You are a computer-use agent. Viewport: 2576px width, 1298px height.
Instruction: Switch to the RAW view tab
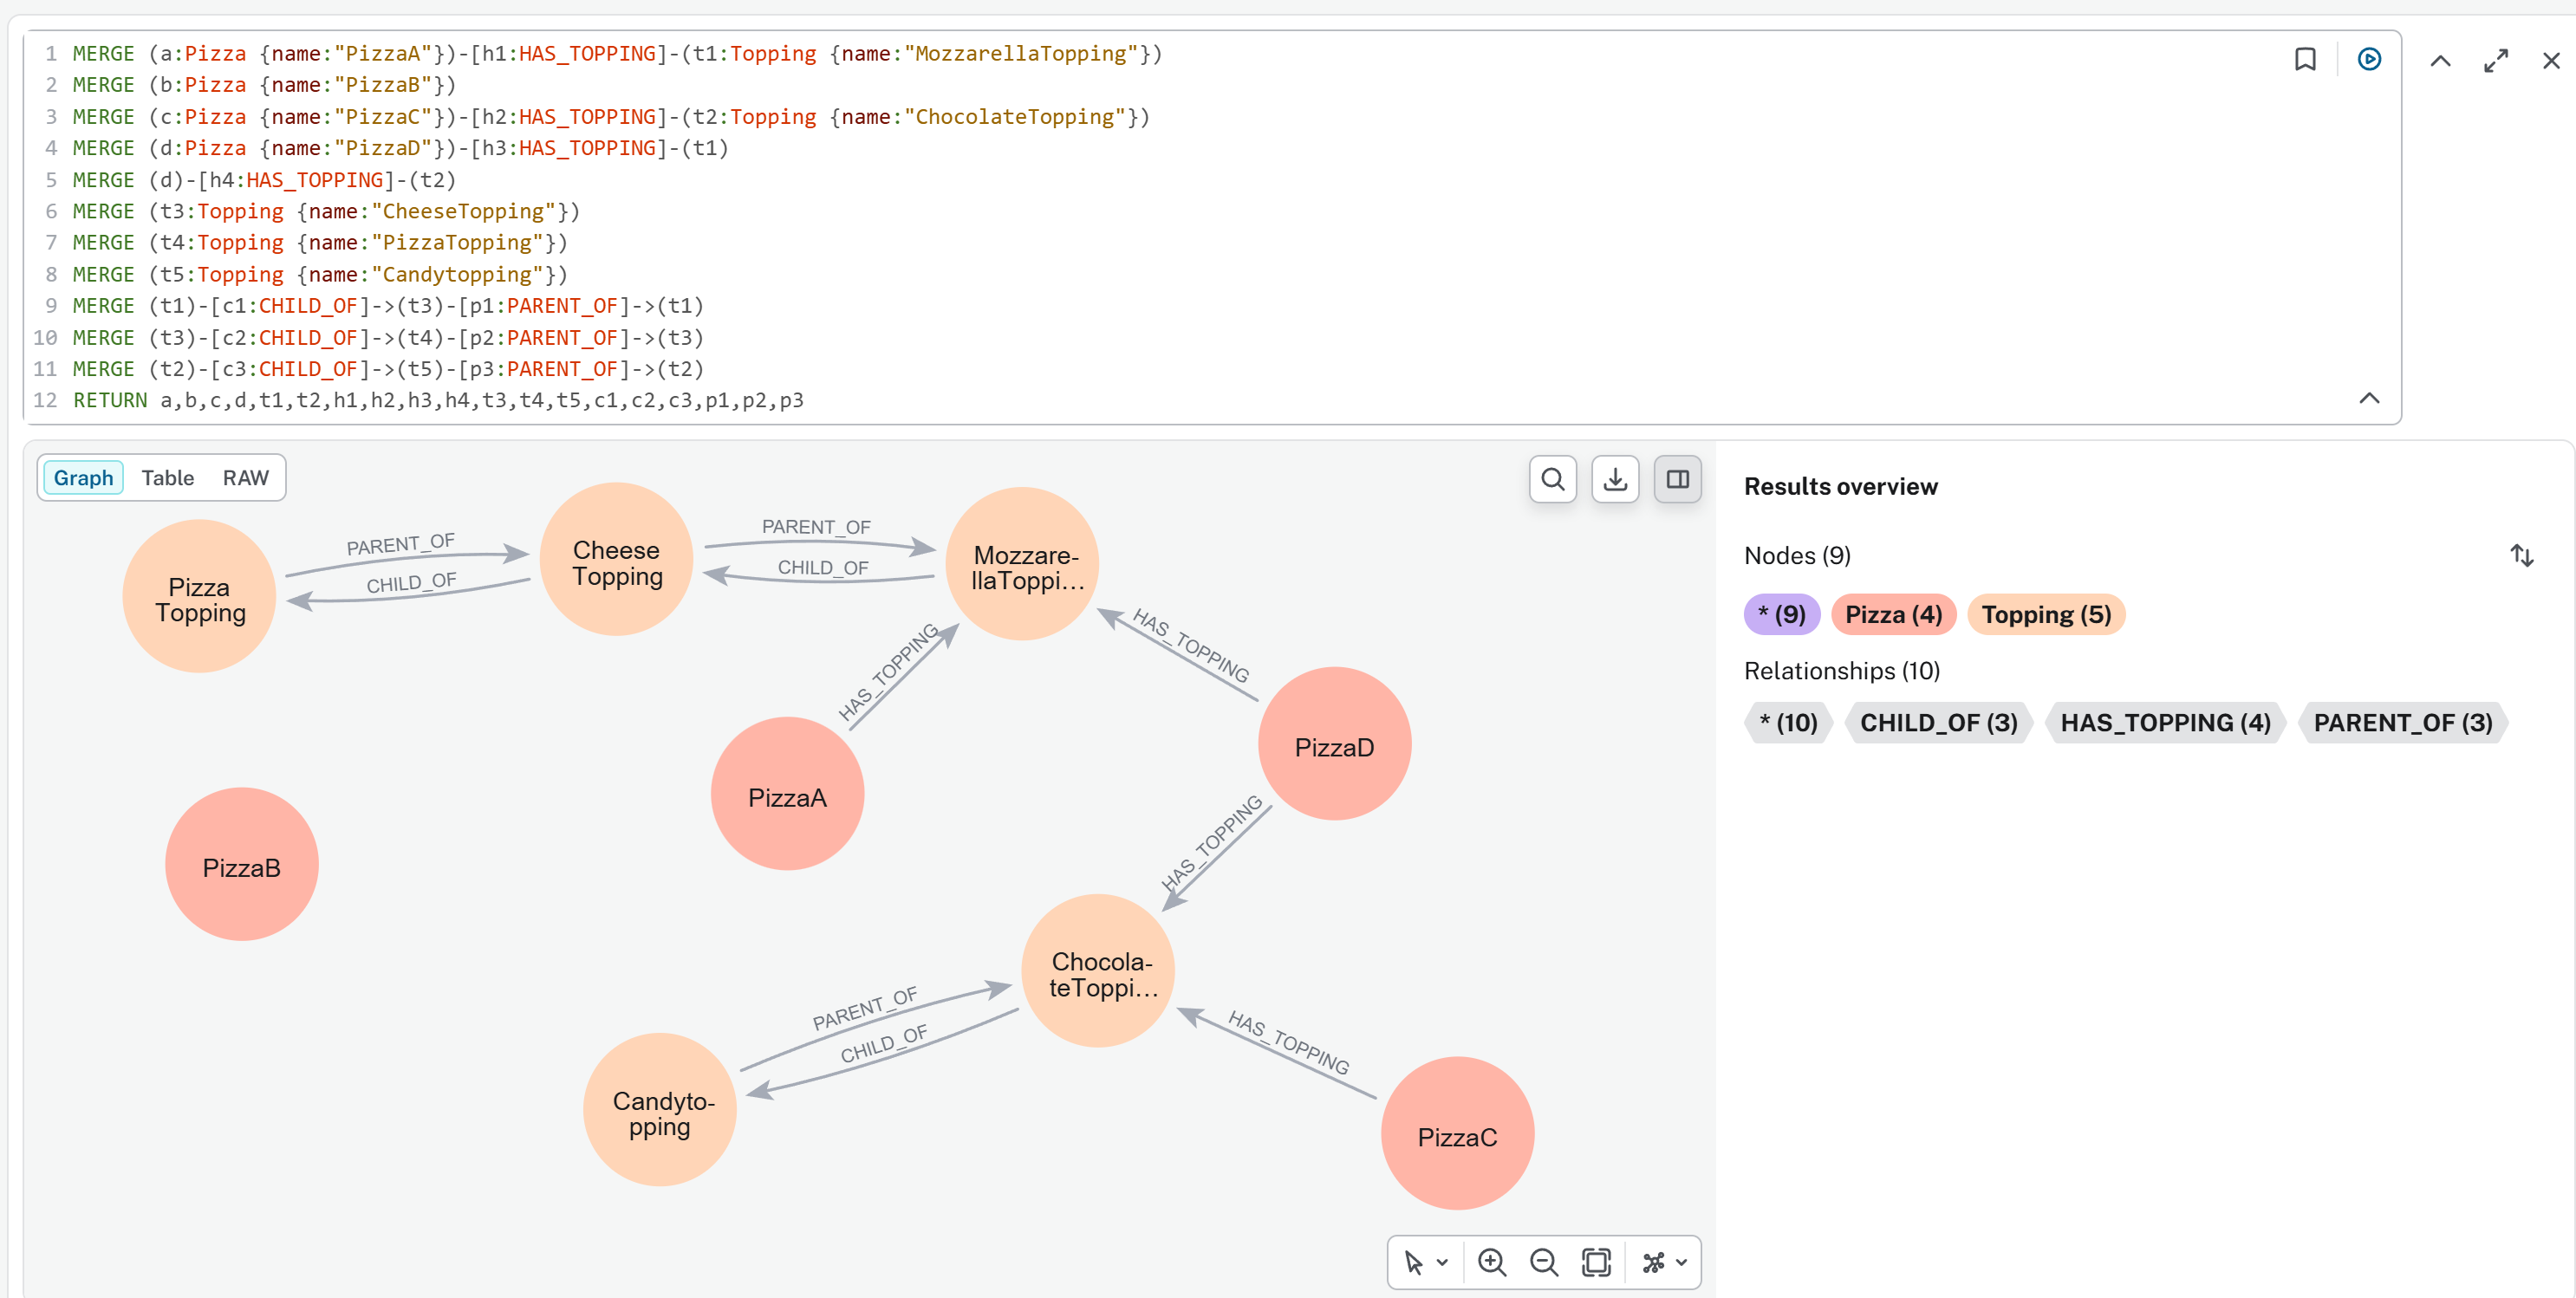246,478
